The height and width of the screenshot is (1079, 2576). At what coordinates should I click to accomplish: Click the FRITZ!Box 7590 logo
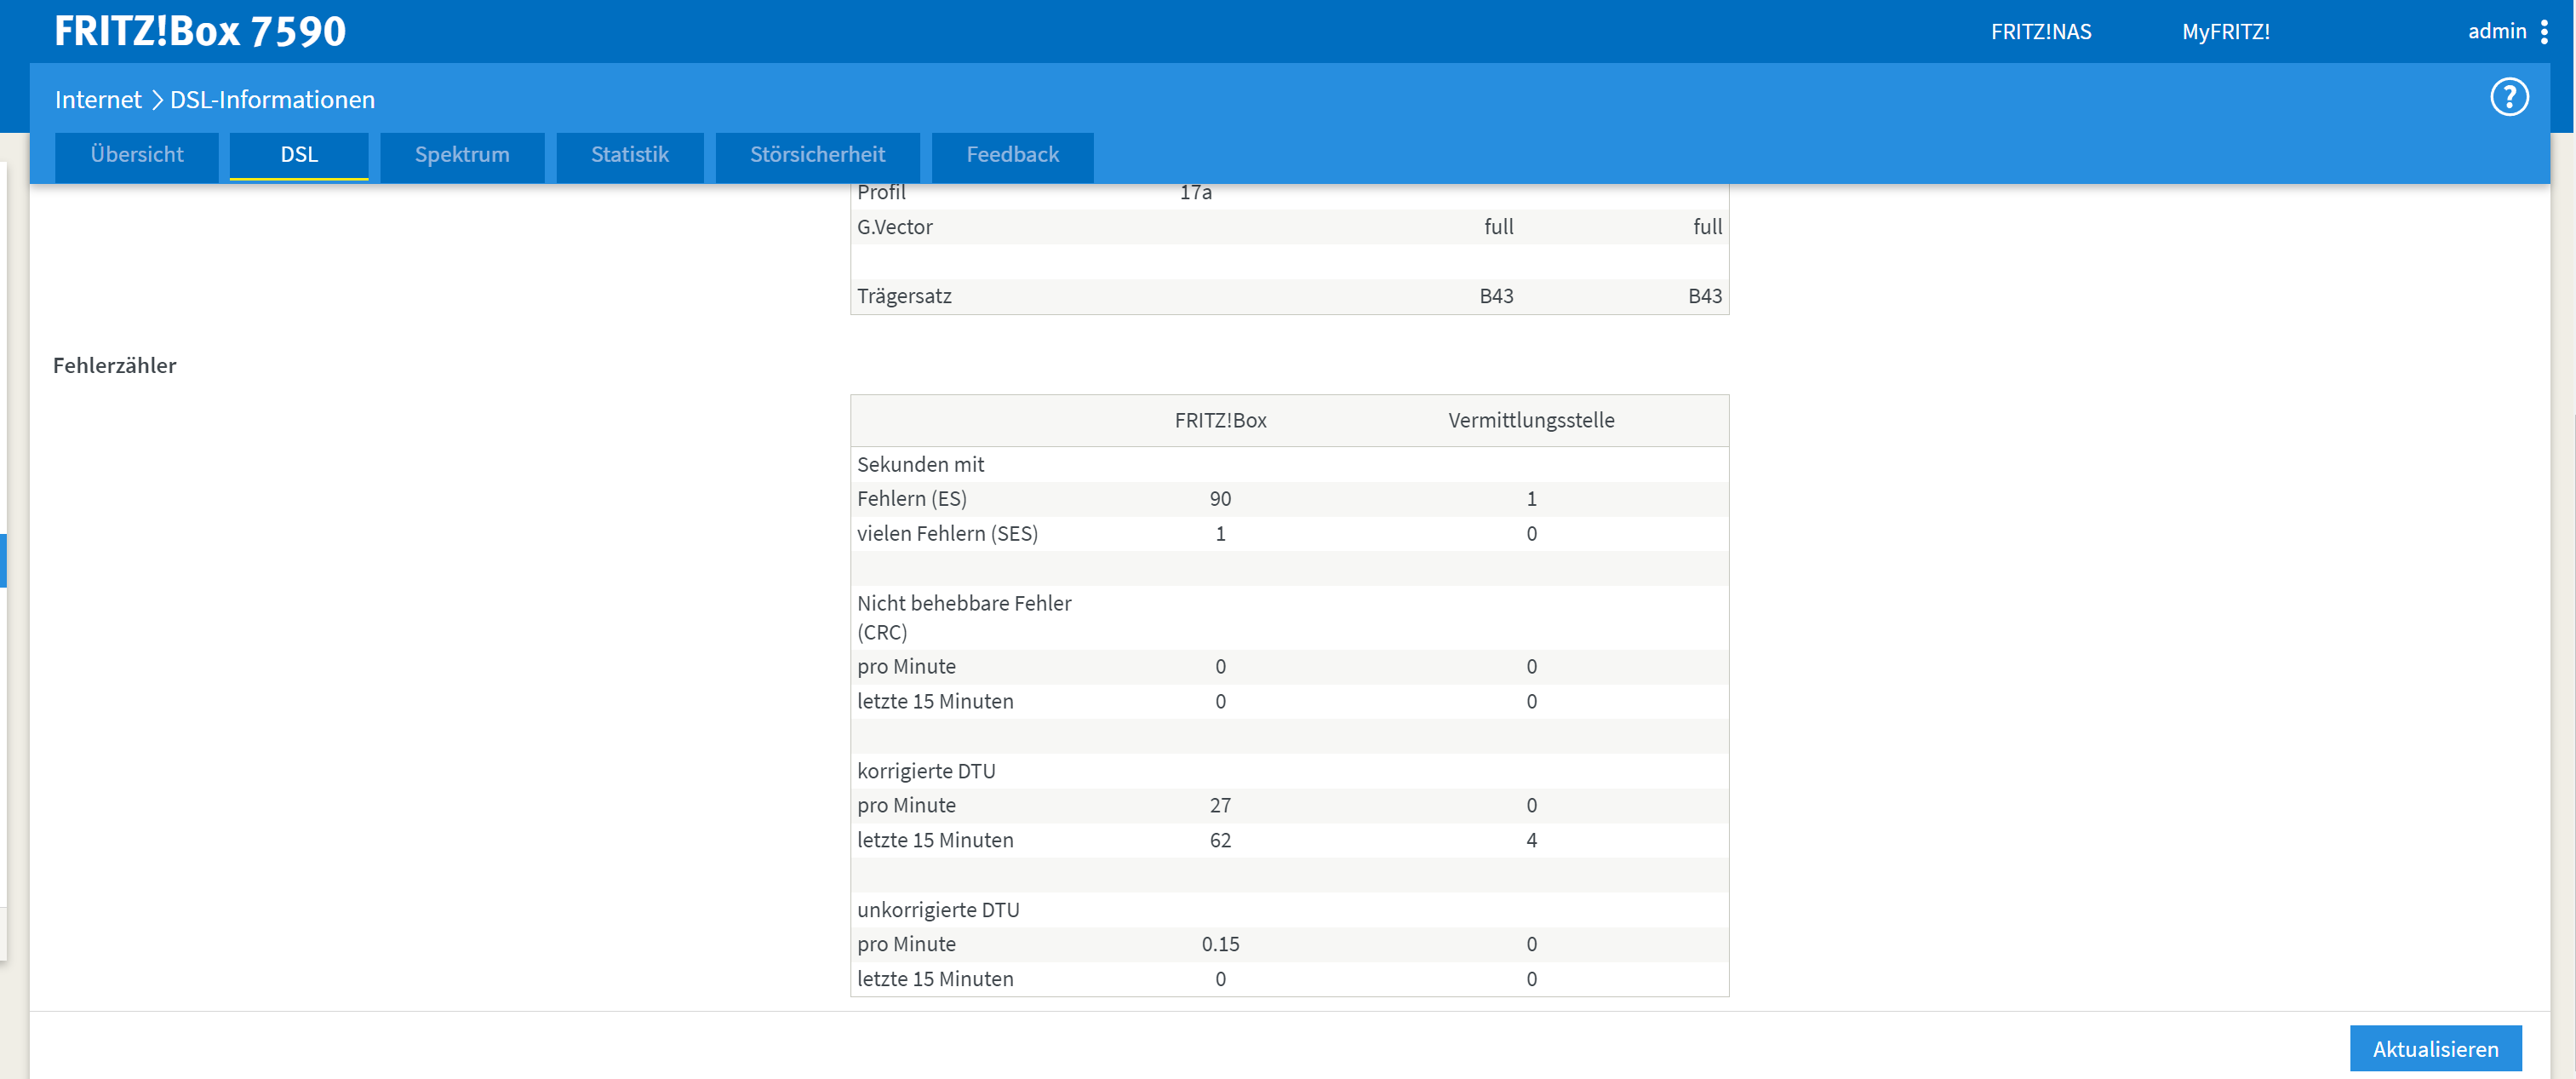coord(200,31)
